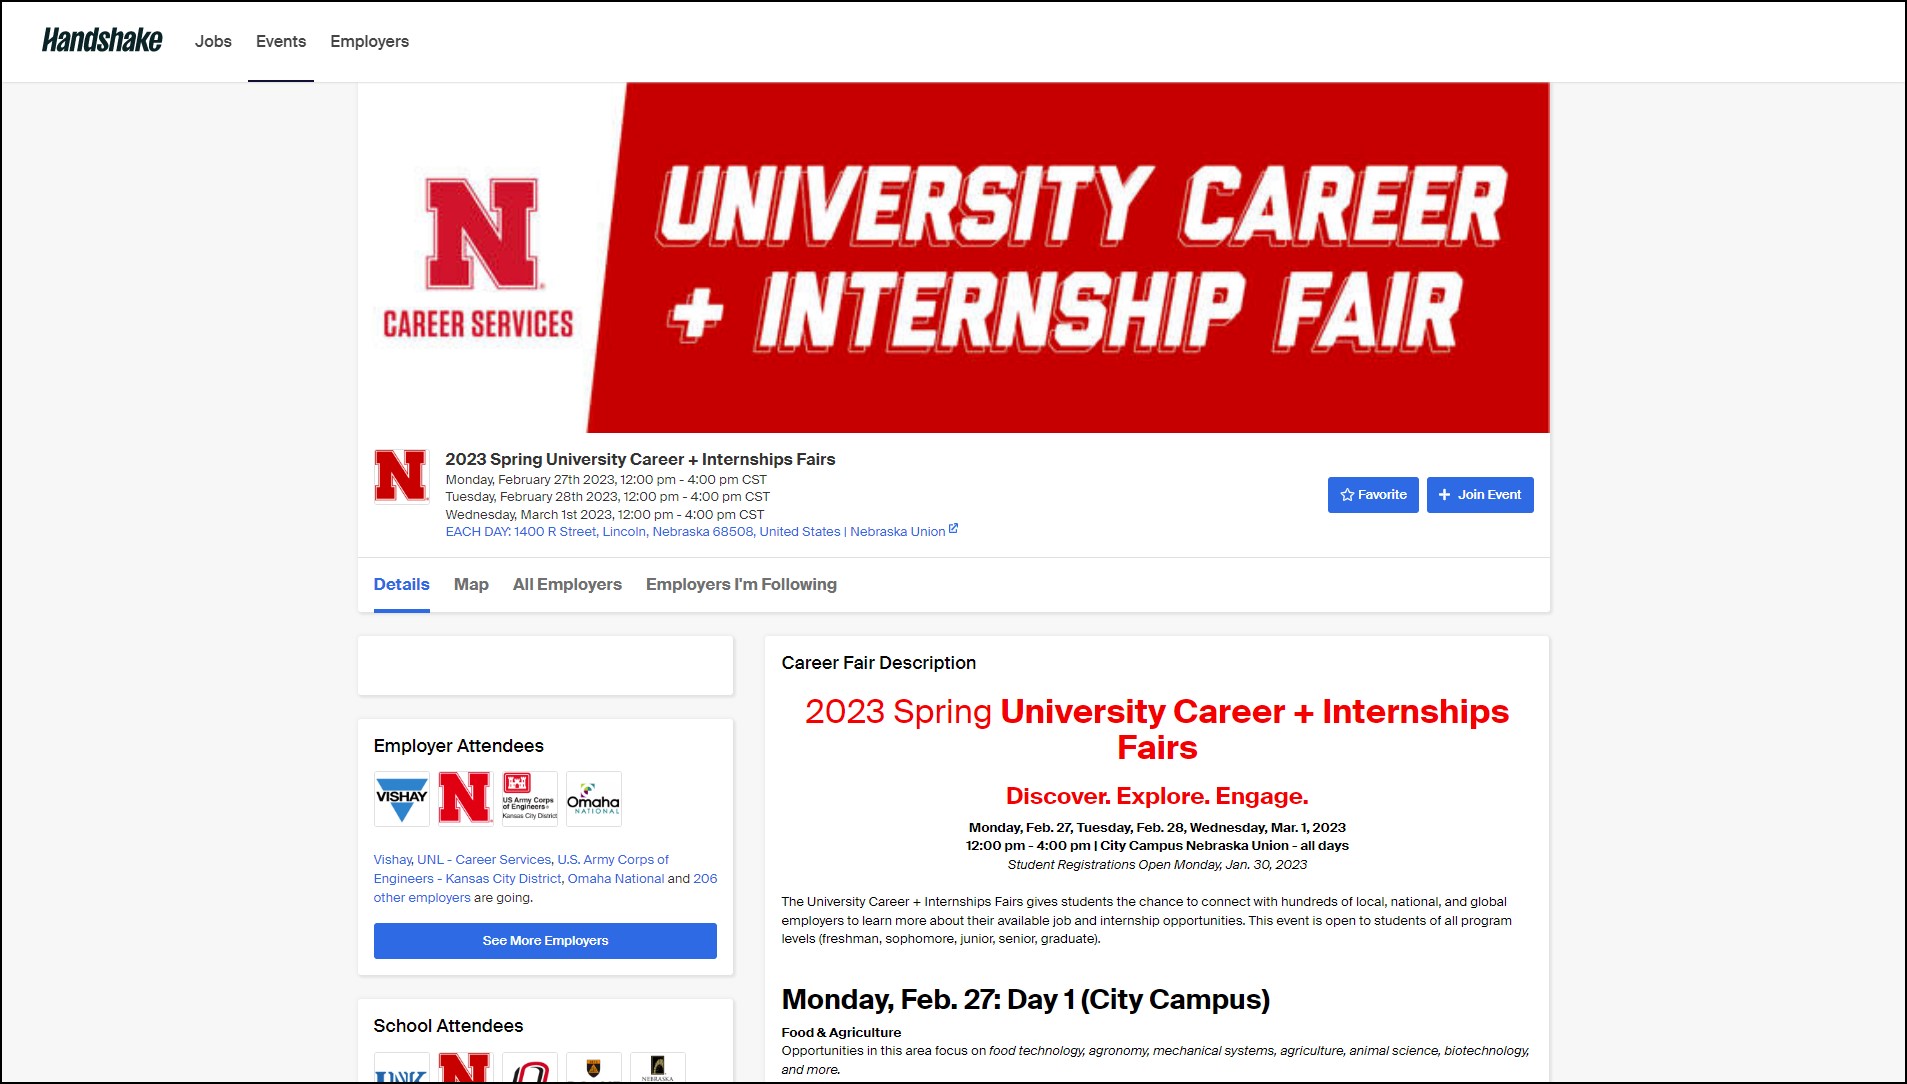Select the Employers I'm Following tab
Screen dimensions: 1907x1084
pyautogui.click(x=741, y=584)
